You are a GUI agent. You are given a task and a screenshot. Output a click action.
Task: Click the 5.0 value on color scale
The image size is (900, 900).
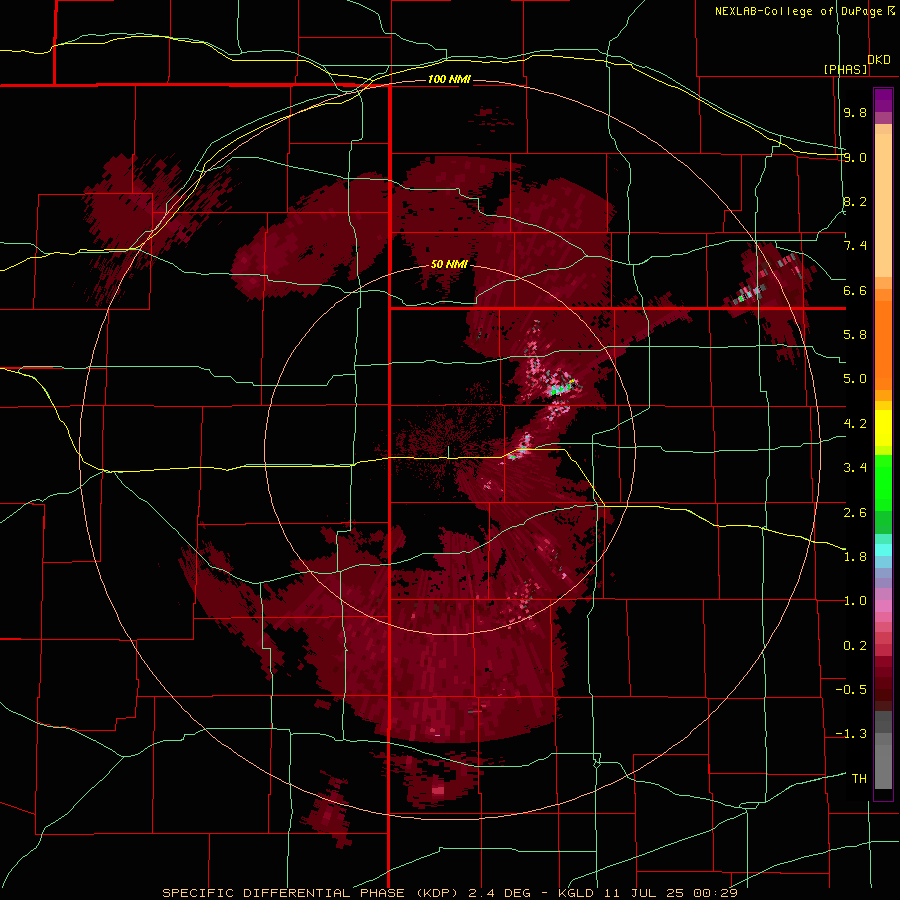coord(855,379)
